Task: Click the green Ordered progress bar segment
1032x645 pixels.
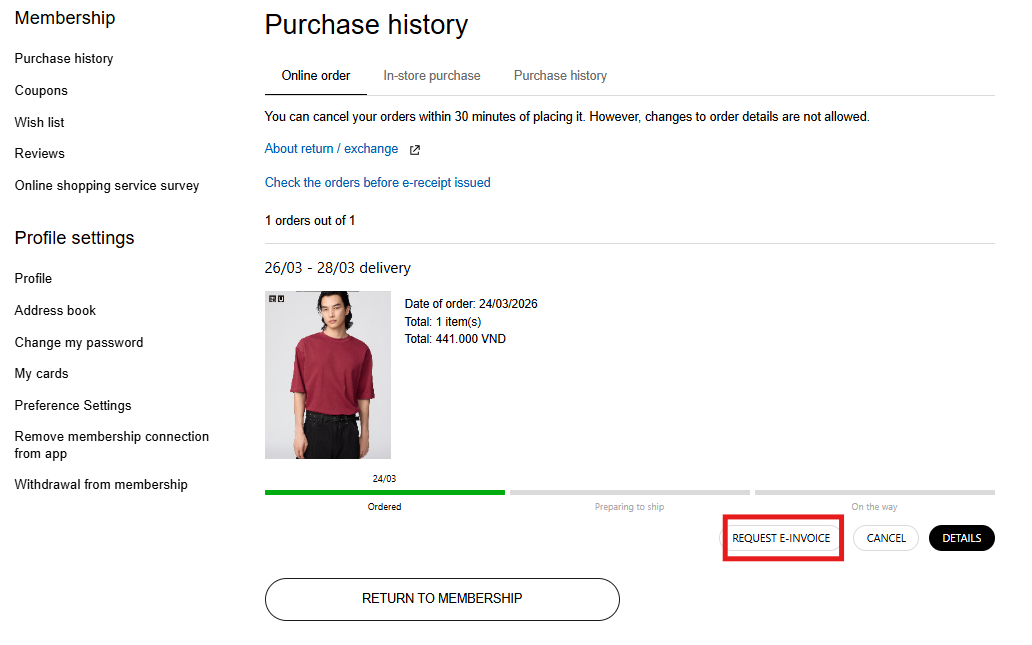Action: (x=384, y=492)
